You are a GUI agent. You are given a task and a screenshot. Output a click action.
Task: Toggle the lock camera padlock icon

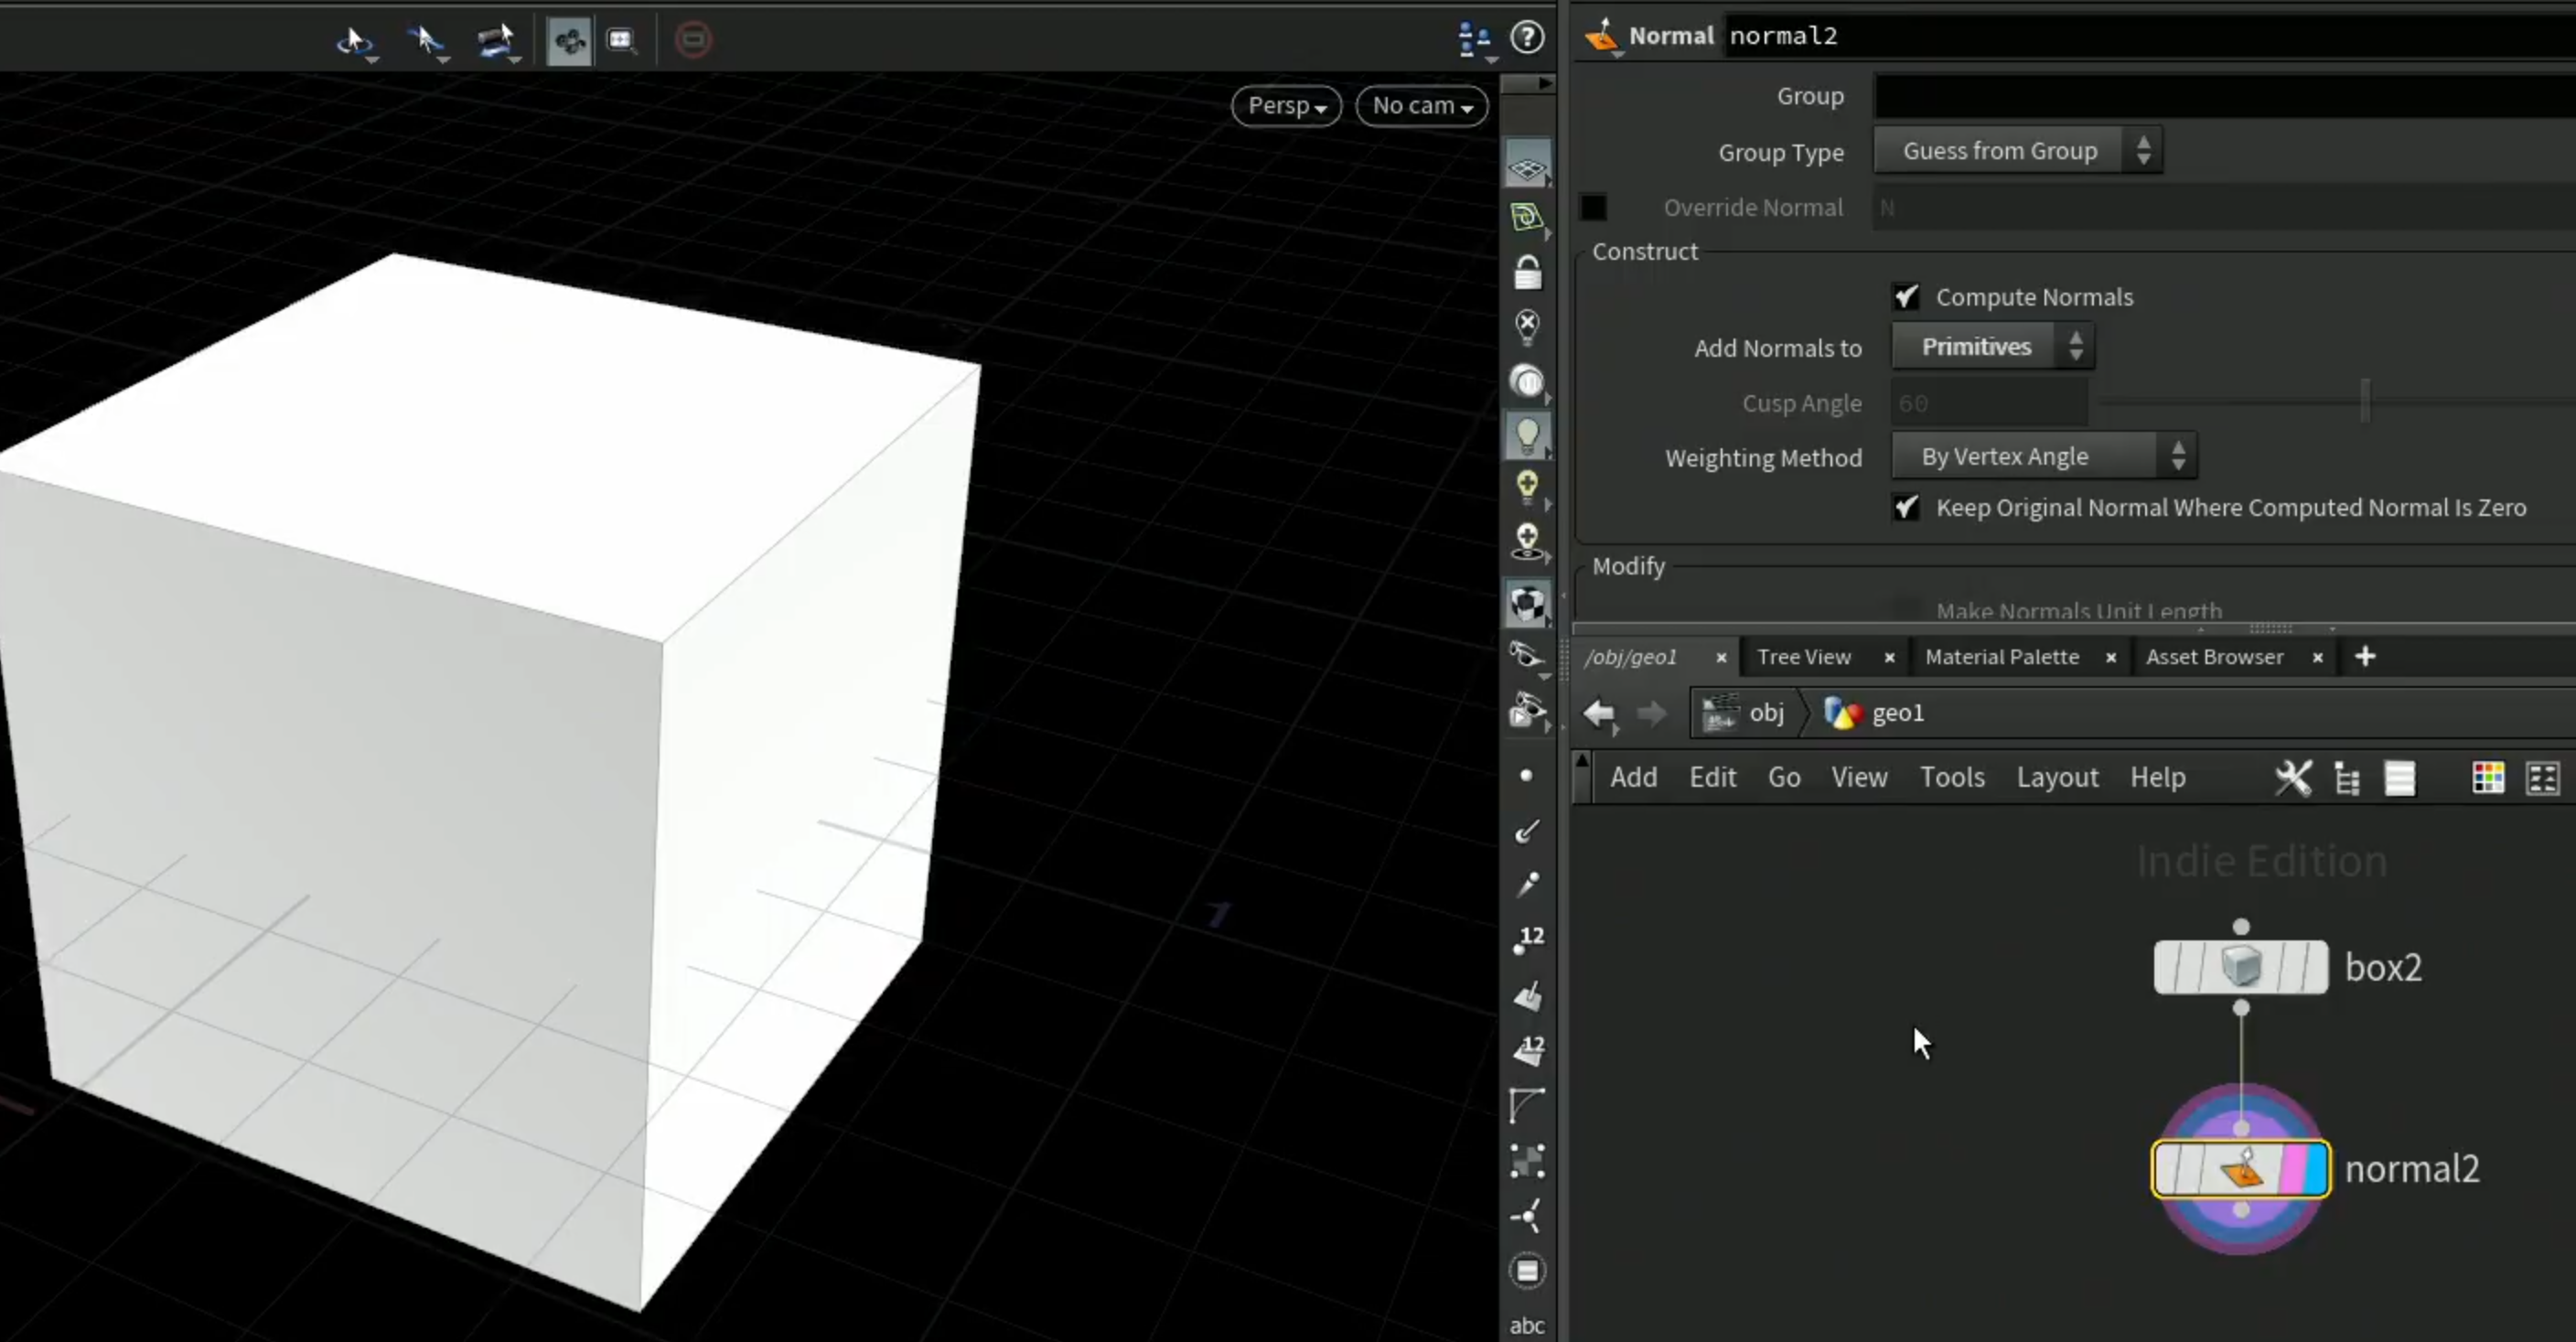tap(1527, 272)
